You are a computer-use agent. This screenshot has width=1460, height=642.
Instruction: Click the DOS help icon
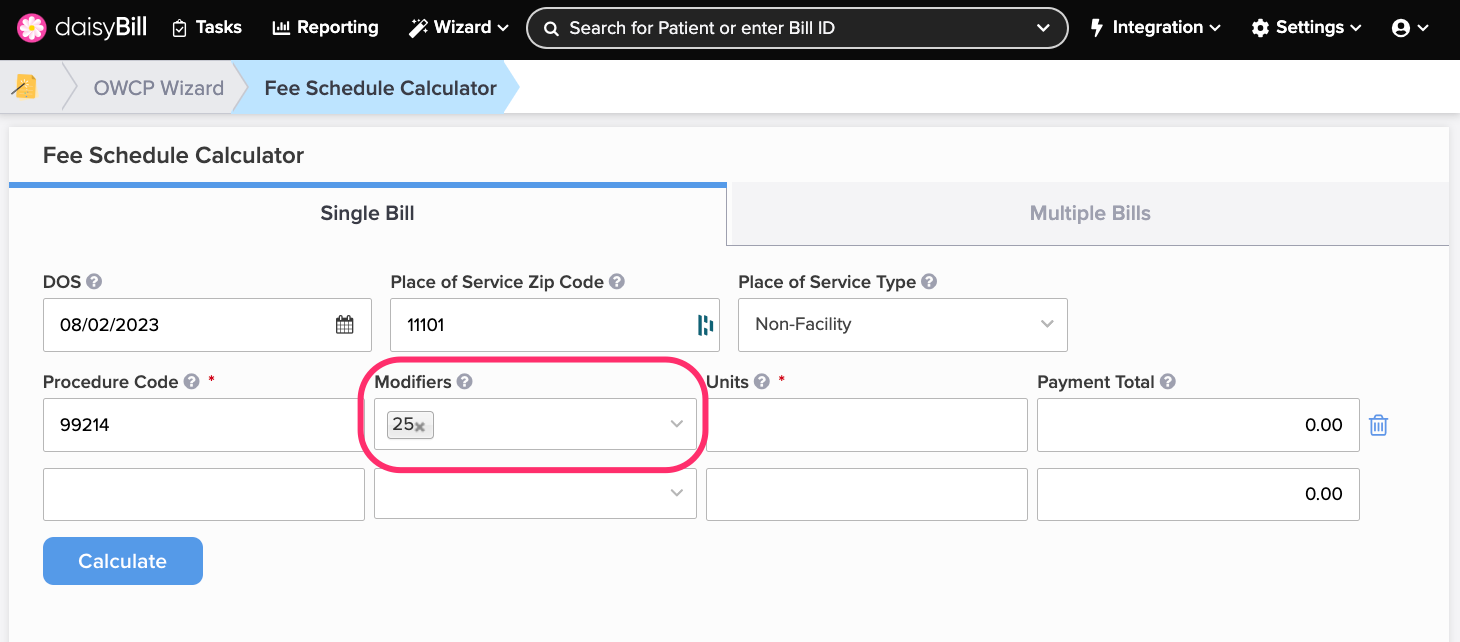point(94,282)
